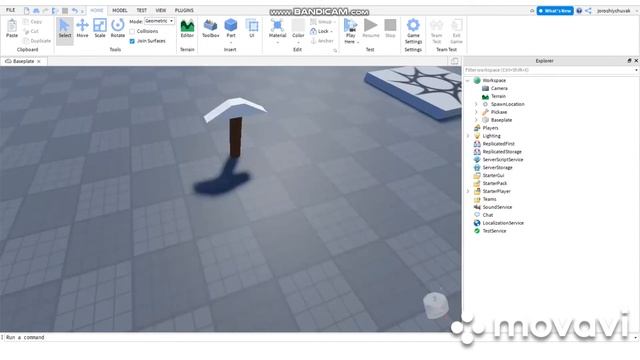Click the Undo arrow in quick access bar
This screenshot has width=640, height=360.
(x=75, y=11)
